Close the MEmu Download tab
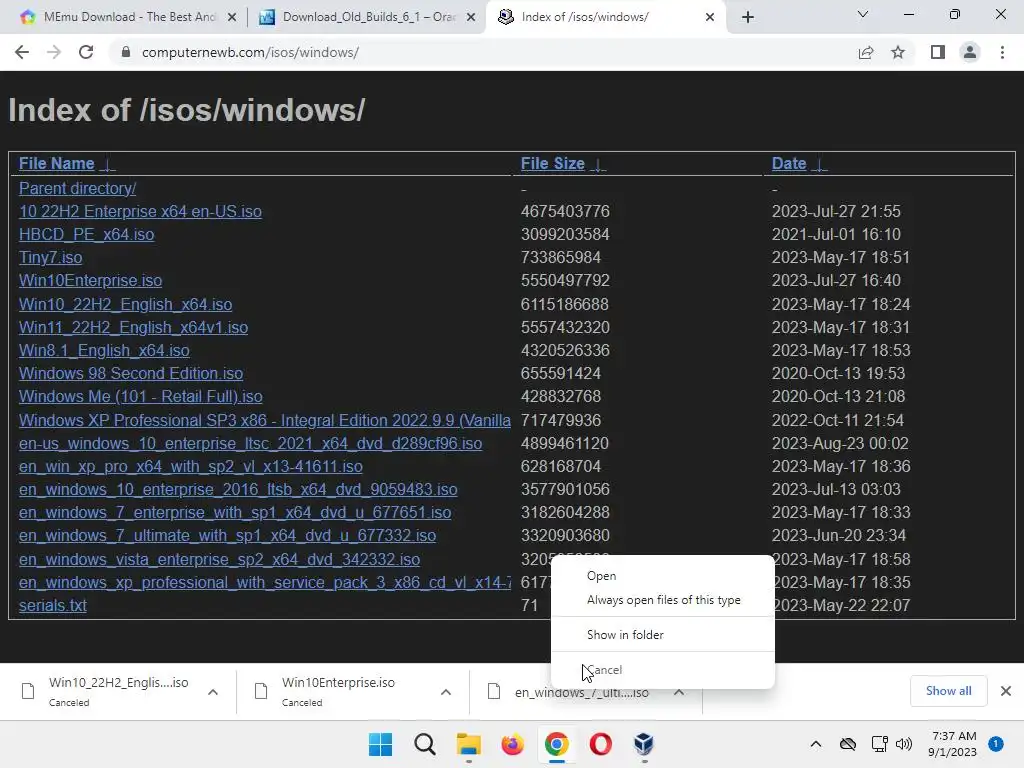The height and width of the screenshot is (768, 1024). [232, 17]
